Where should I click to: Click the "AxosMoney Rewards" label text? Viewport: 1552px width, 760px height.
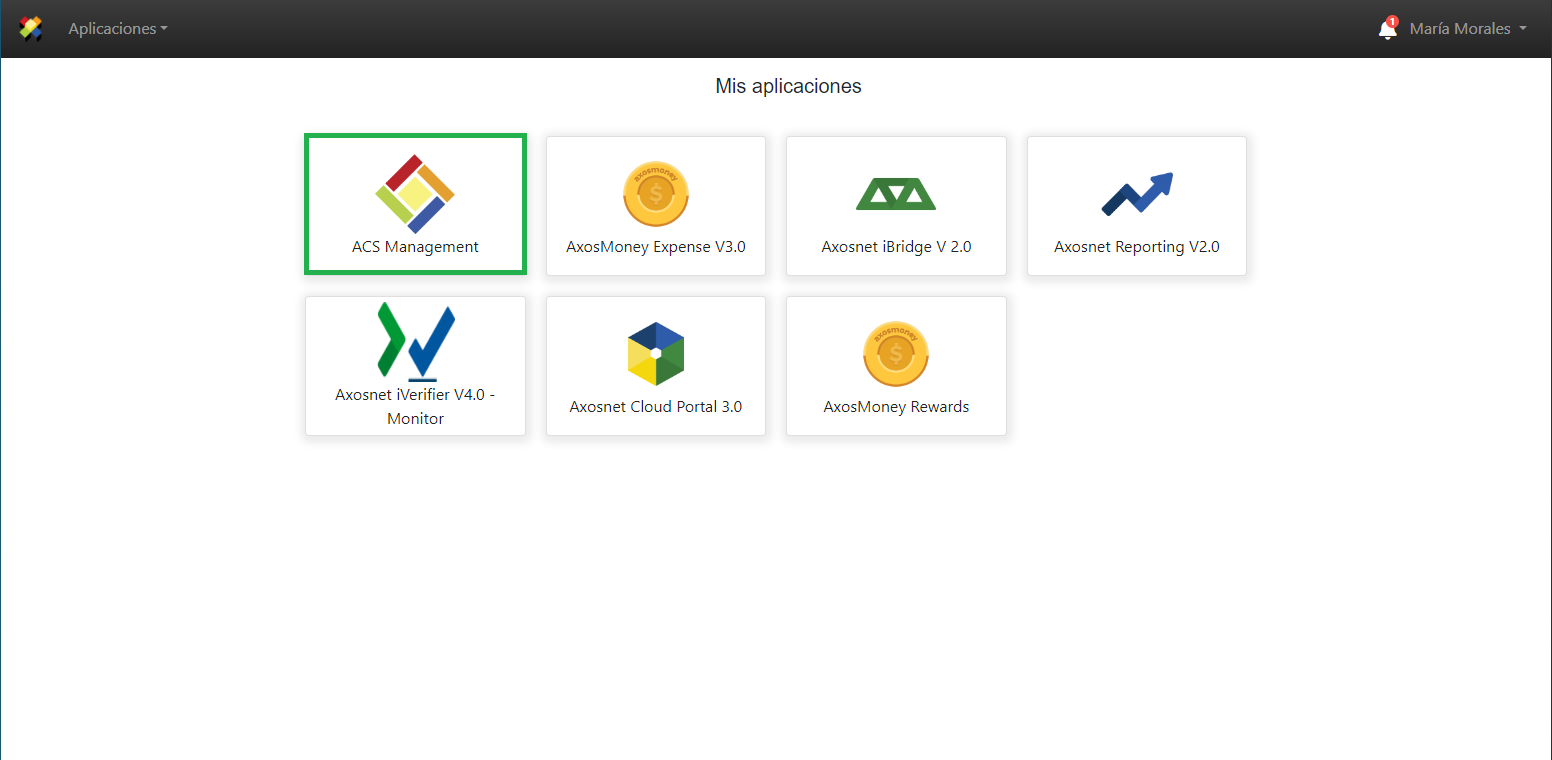click(x=896, y=407)
